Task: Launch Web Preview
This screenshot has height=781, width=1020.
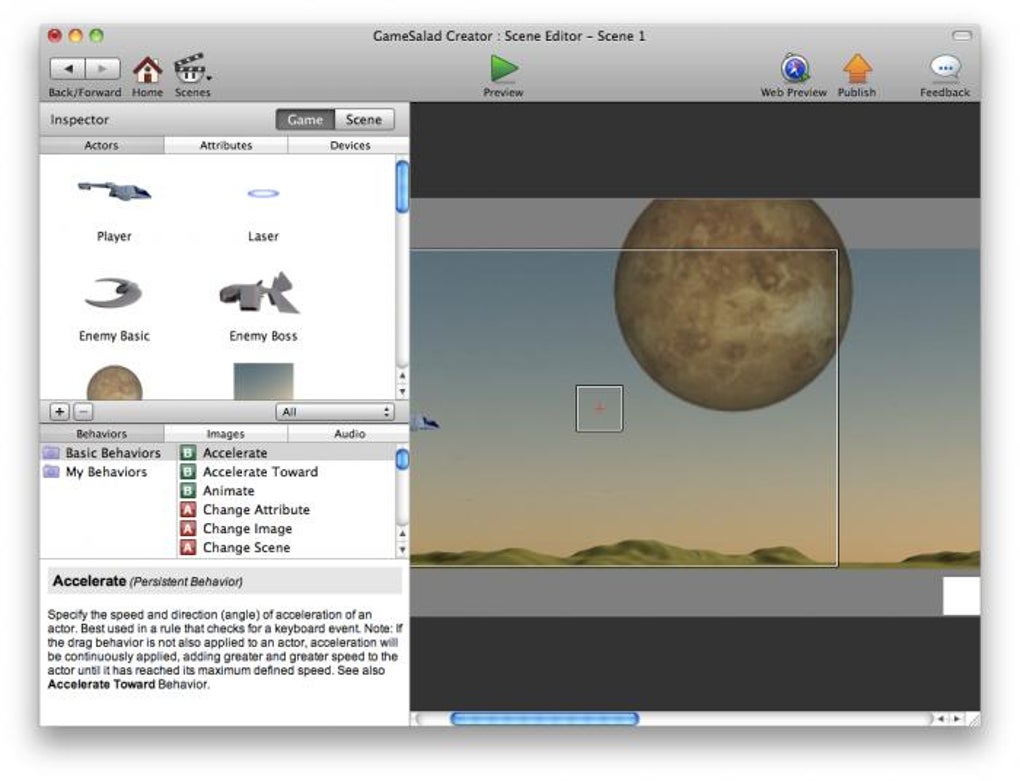Action: (x=795, y=70)
